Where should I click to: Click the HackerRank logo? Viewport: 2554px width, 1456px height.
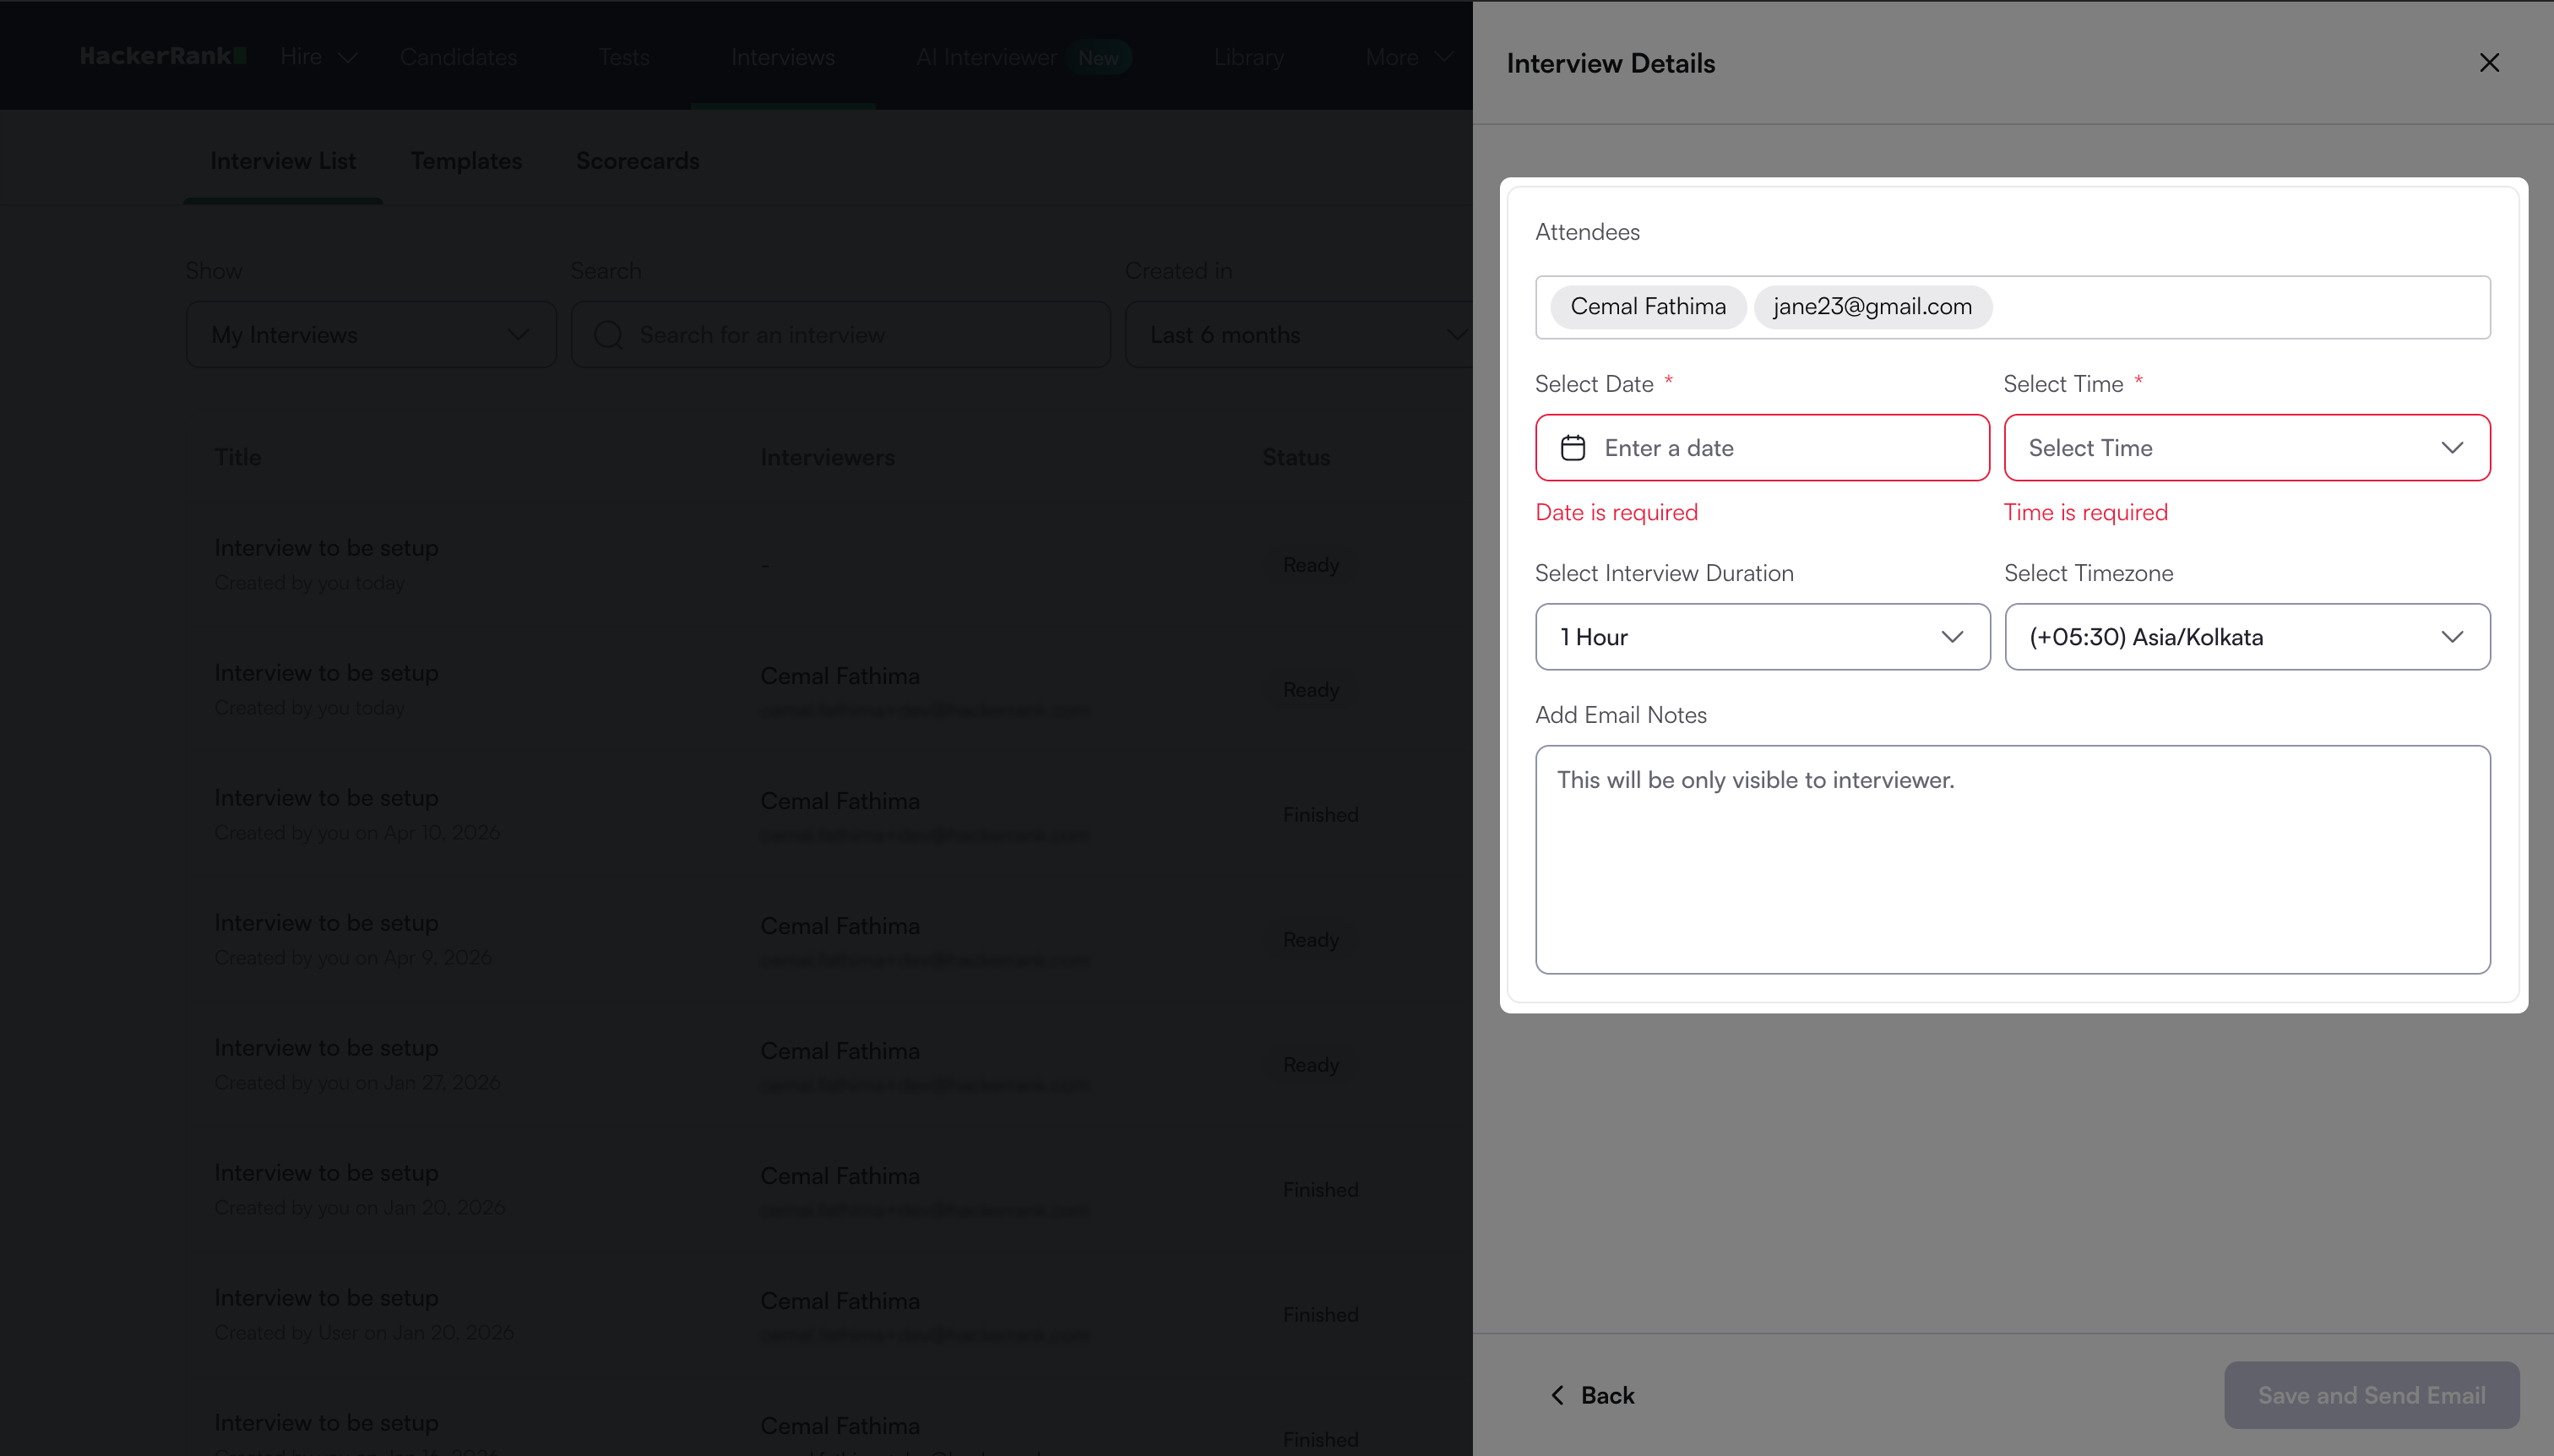click(x=163, y=56)
